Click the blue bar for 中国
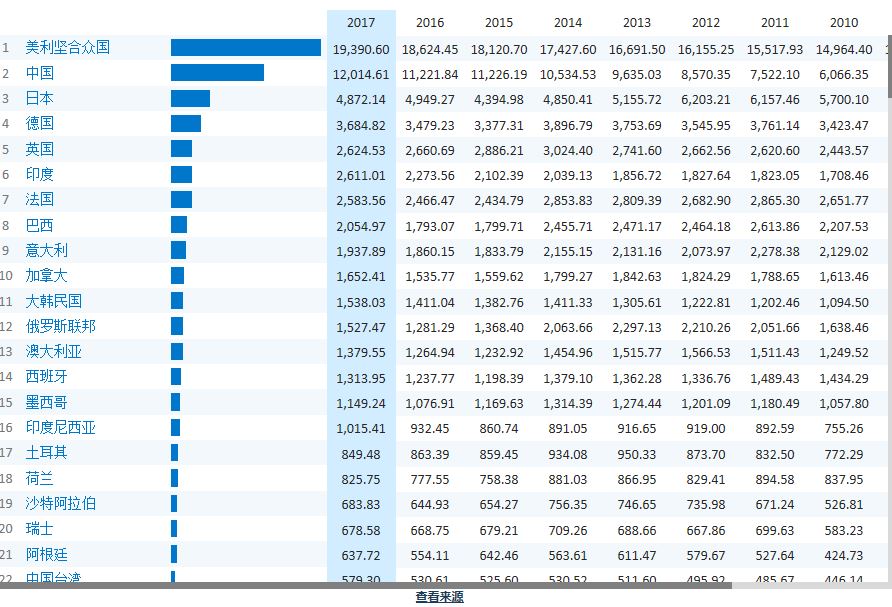Viewport: 892px width, 607px height. tap(217, 73)
